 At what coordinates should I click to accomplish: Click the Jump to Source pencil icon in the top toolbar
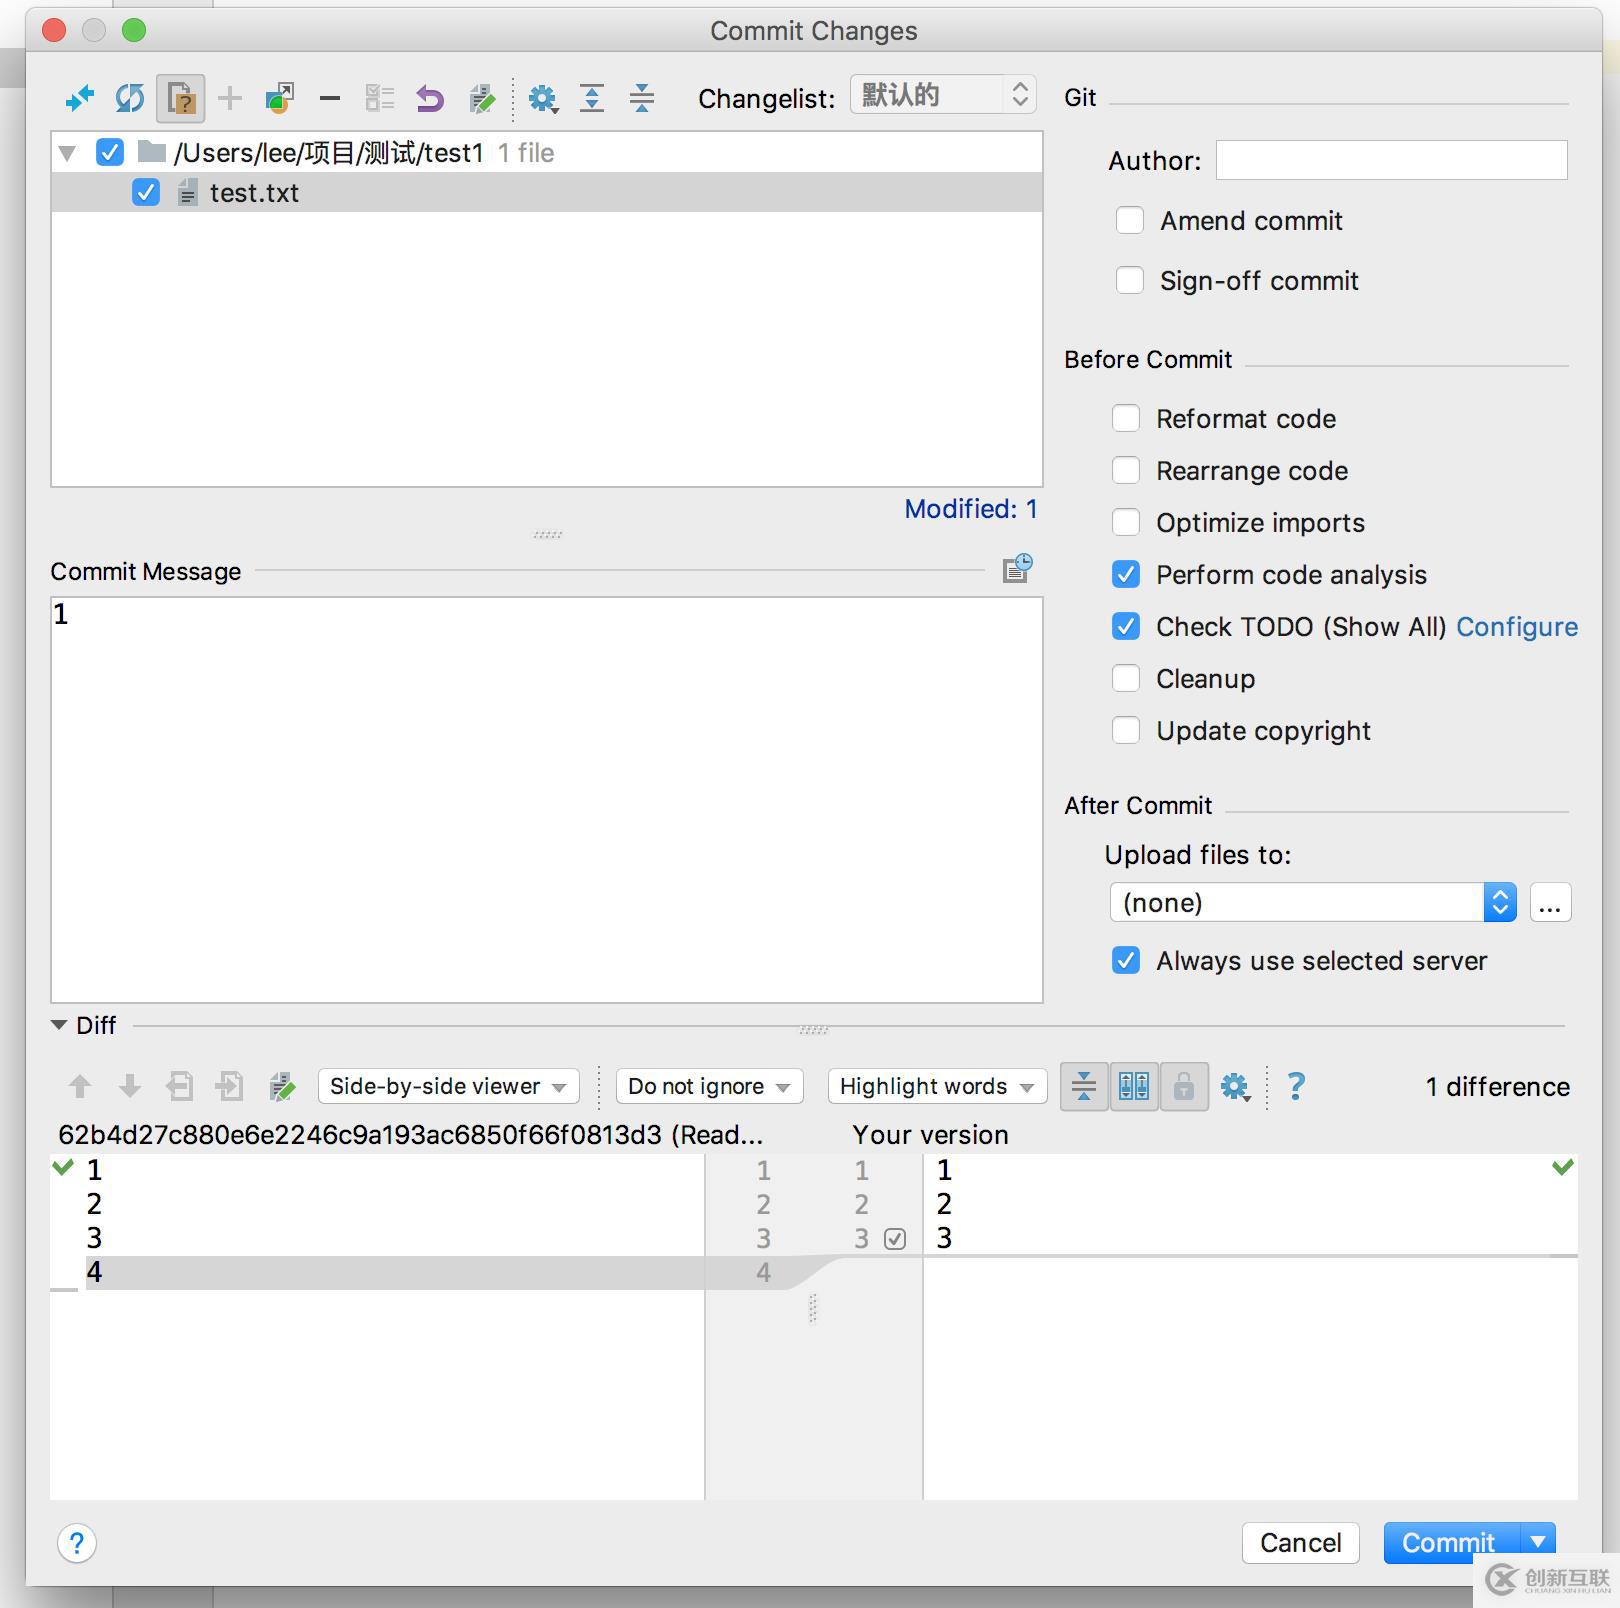[x=482, y=98]
